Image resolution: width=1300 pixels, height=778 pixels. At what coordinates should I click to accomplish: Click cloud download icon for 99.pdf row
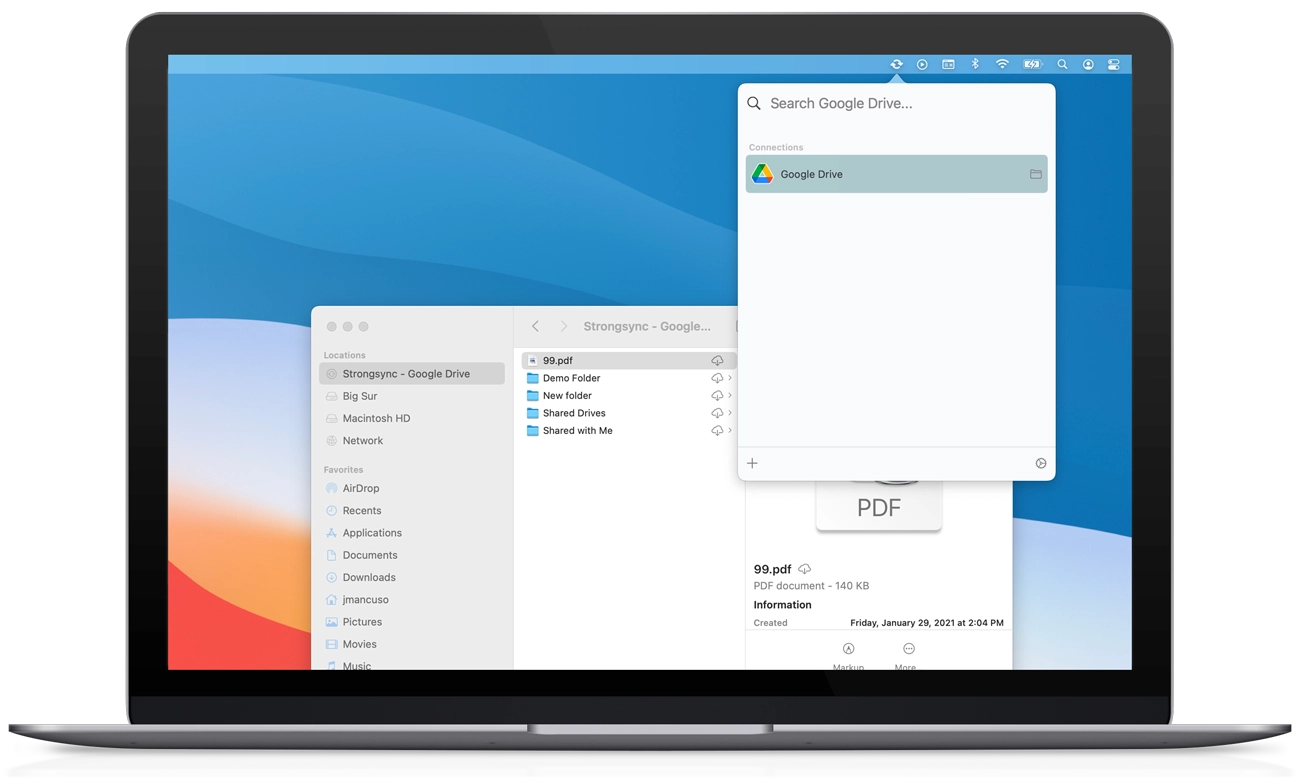click(717, 360)
